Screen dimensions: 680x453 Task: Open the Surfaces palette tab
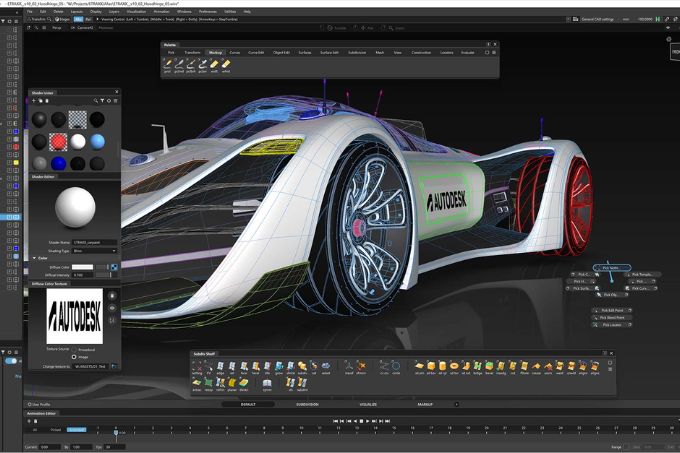(305, 52)
